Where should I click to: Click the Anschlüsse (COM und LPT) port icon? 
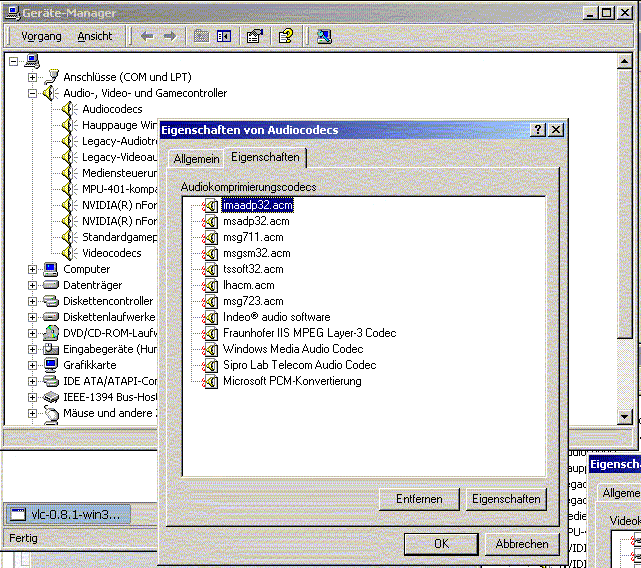[x=52, y=77]
